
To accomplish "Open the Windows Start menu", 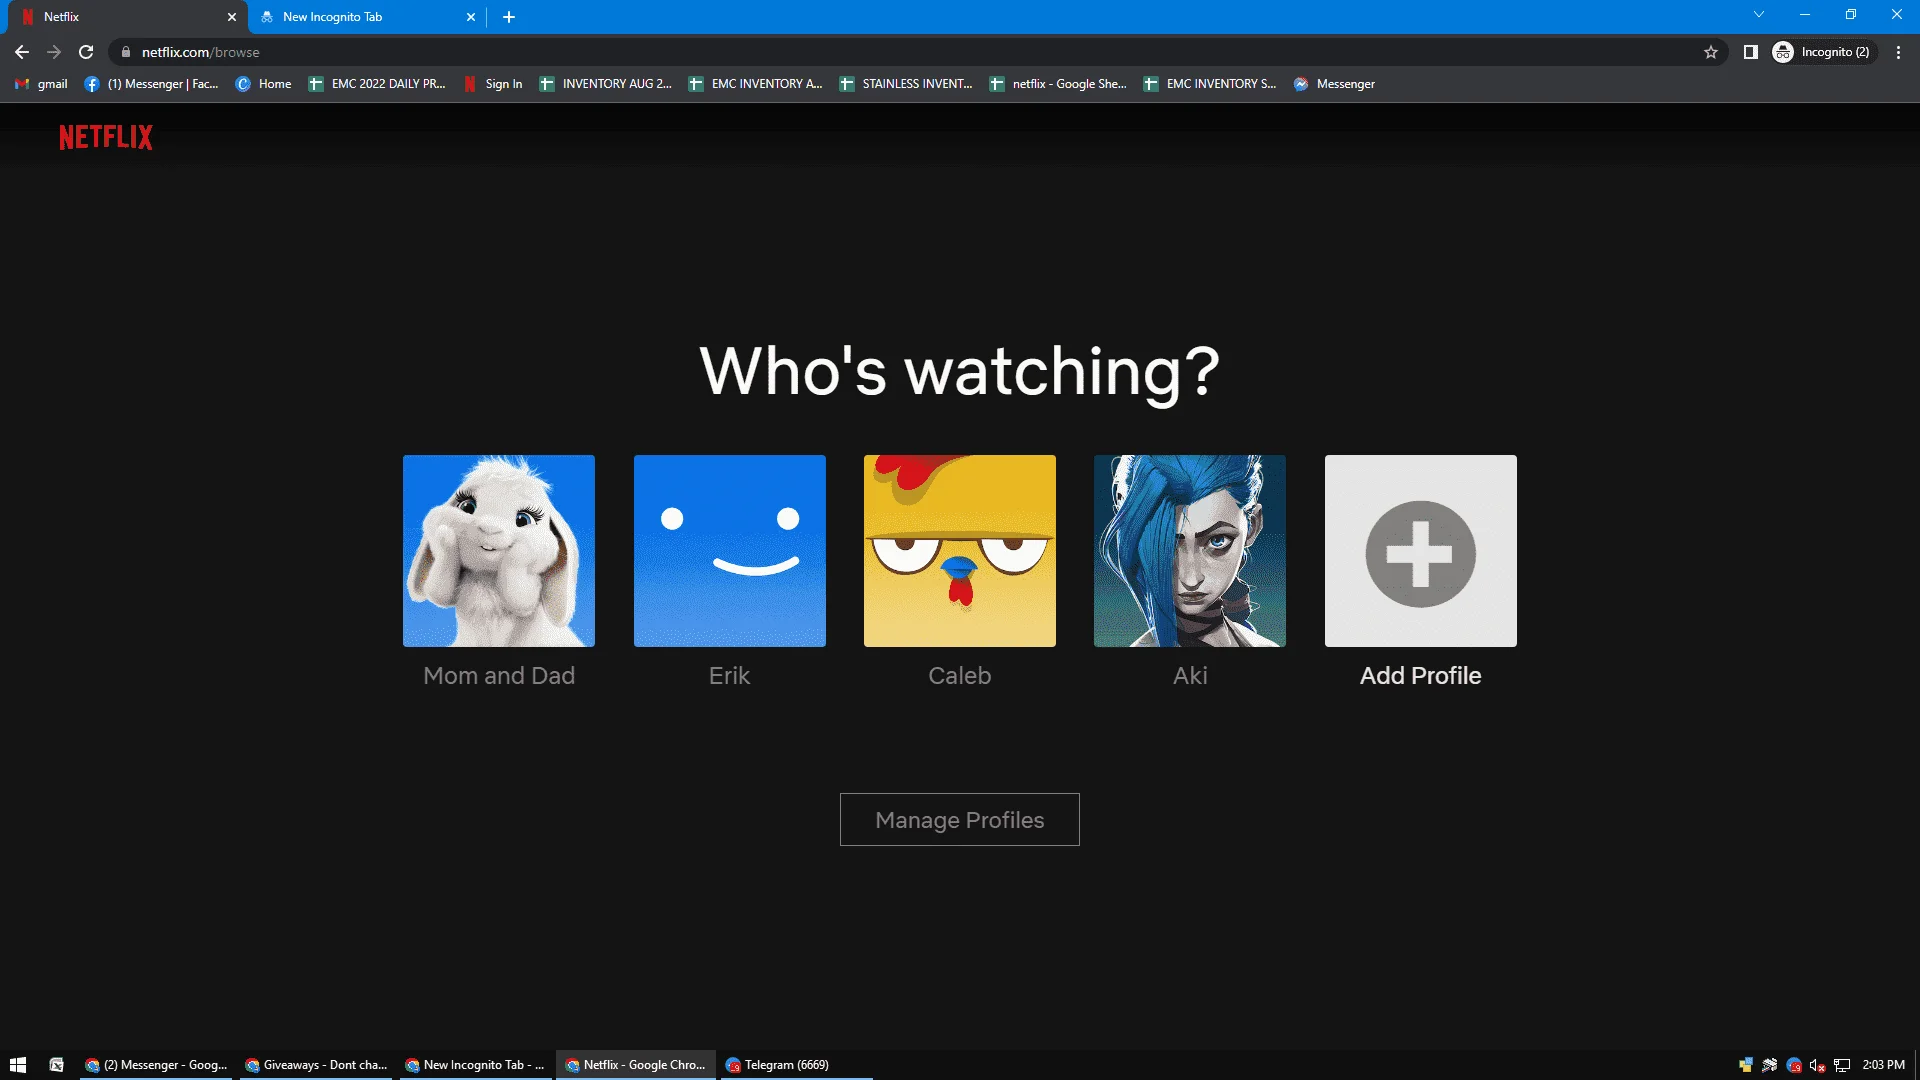I will pyautogui.click(x=18, y=1065).
